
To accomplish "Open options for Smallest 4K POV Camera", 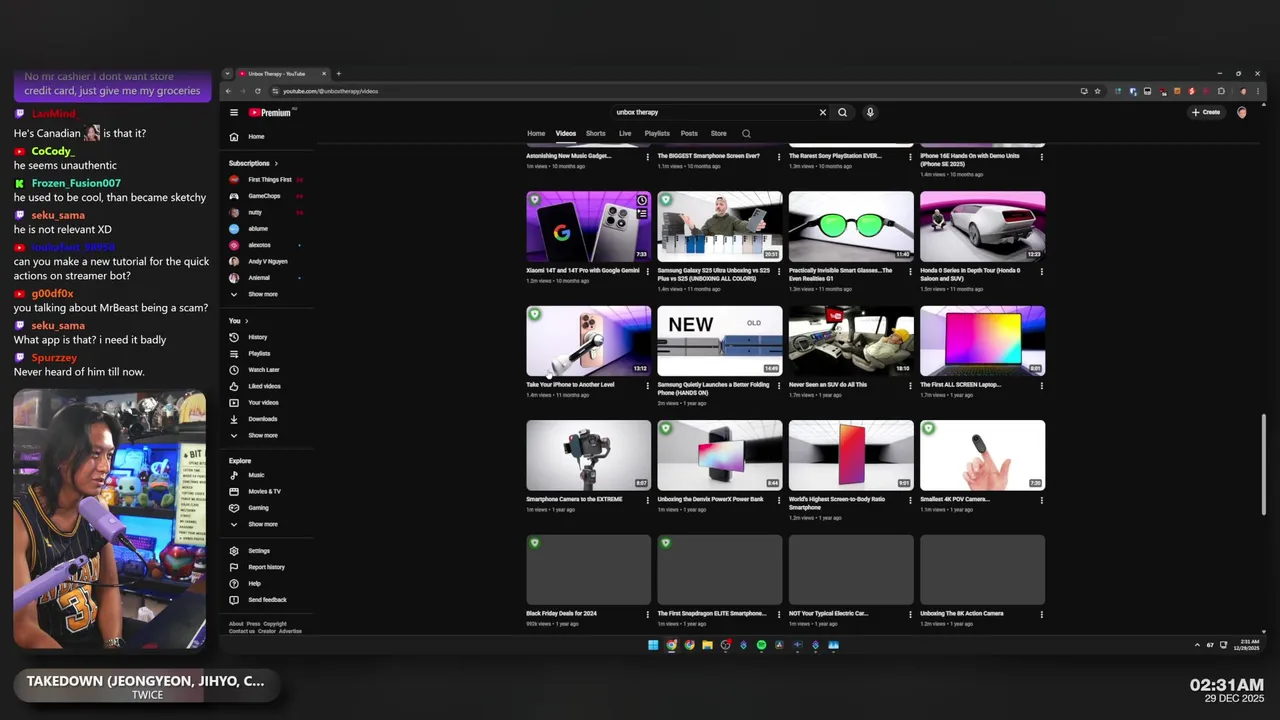I will (1041, 500).
